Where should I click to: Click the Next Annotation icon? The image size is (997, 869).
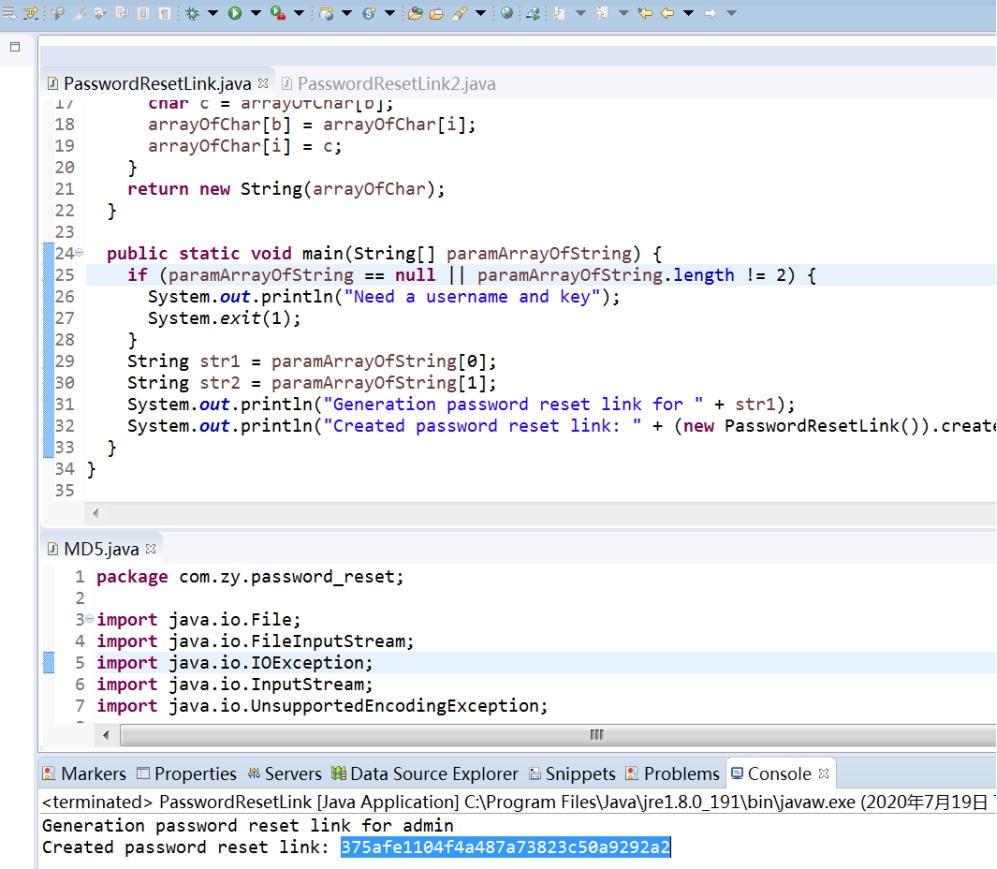click(x=560, y=13)
